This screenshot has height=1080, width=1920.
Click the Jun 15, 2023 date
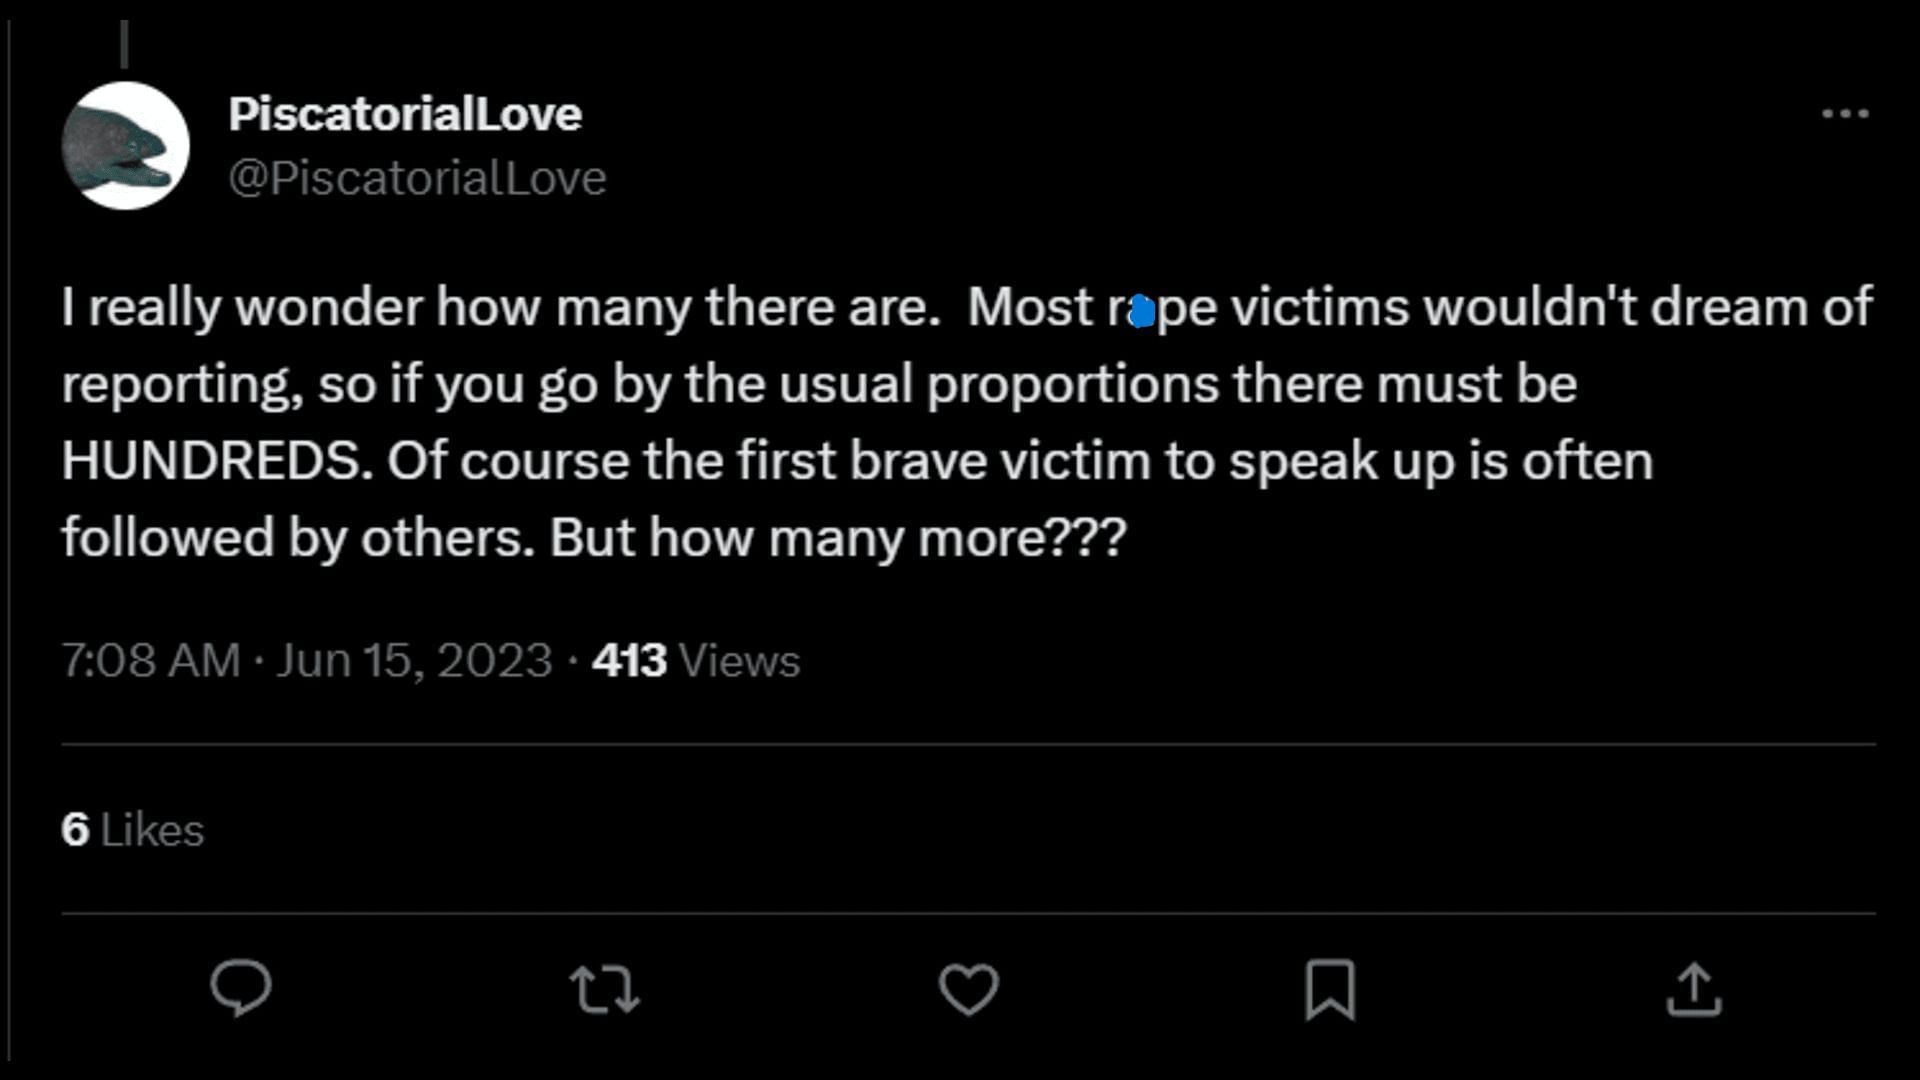point(414,660)
